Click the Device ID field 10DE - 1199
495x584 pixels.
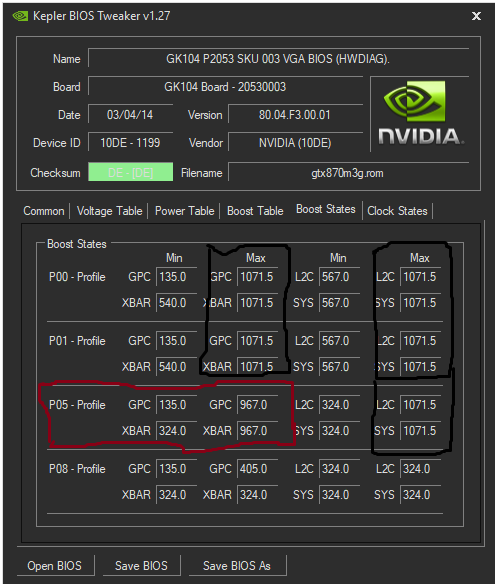130,143
